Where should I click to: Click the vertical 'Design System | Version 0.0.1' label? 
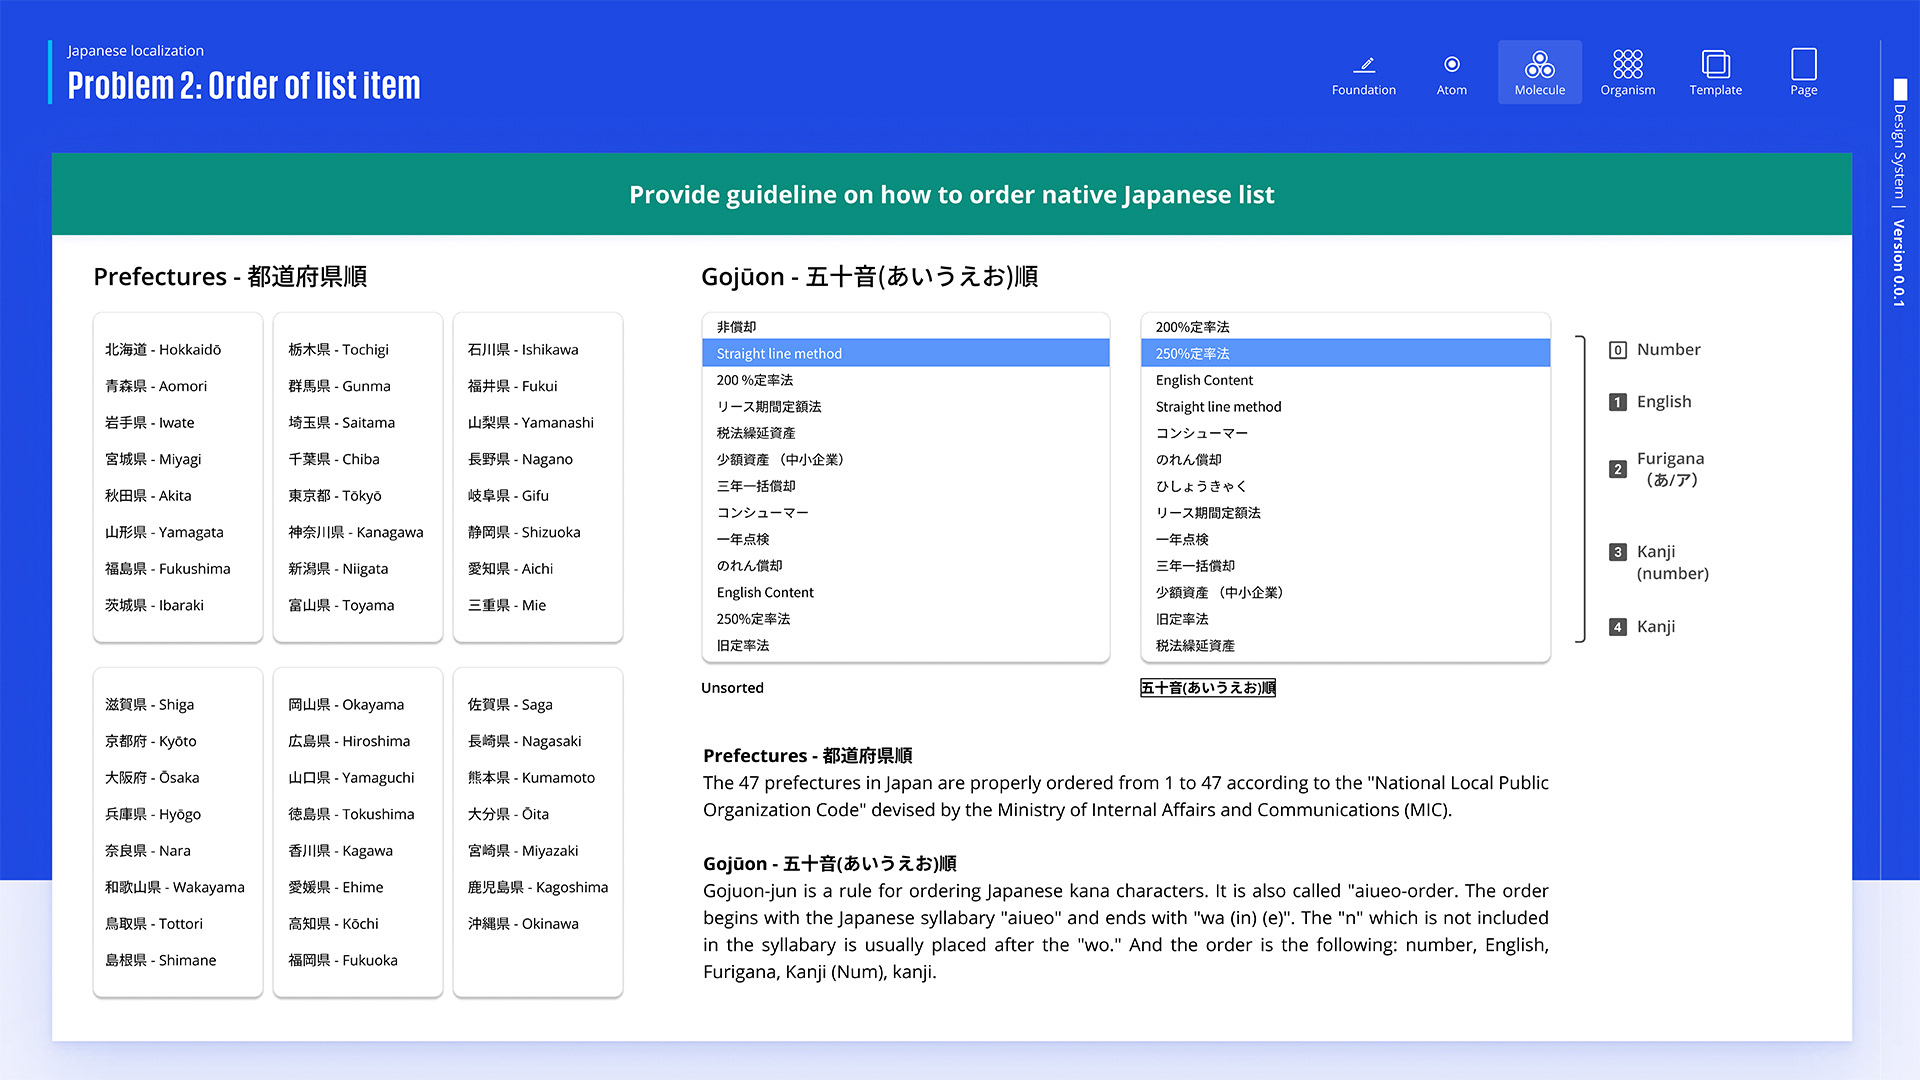[x=1899, y=205]
